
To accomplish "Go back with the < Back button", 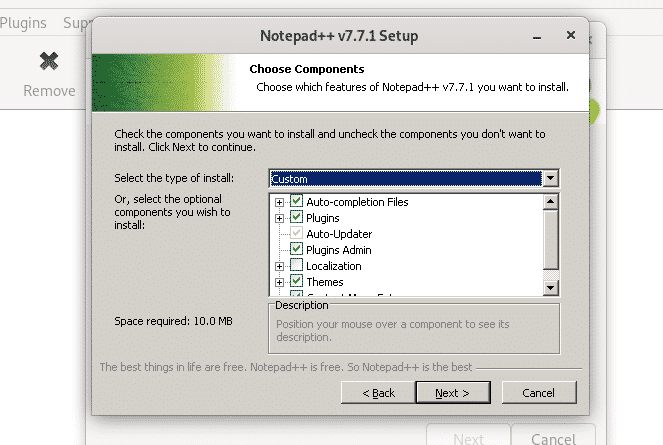I will click(x=376, y=393).
